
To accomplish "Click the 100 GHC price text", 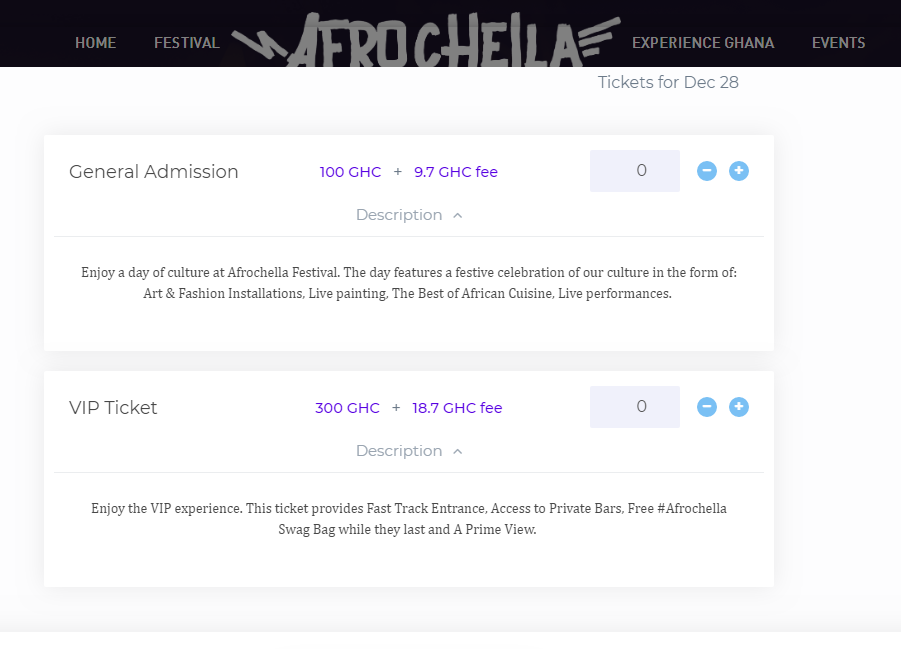I will pos(350,172).
